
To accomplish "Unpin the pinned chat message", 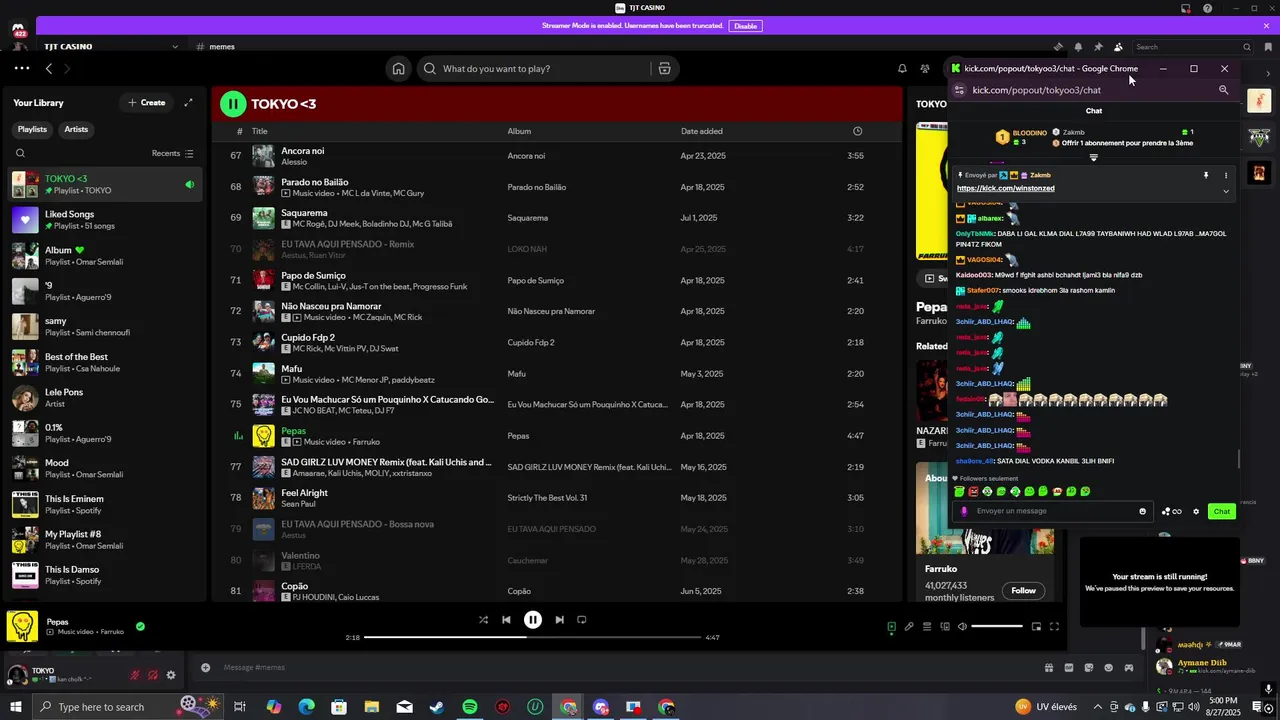I will click(x=1206, y=176).
